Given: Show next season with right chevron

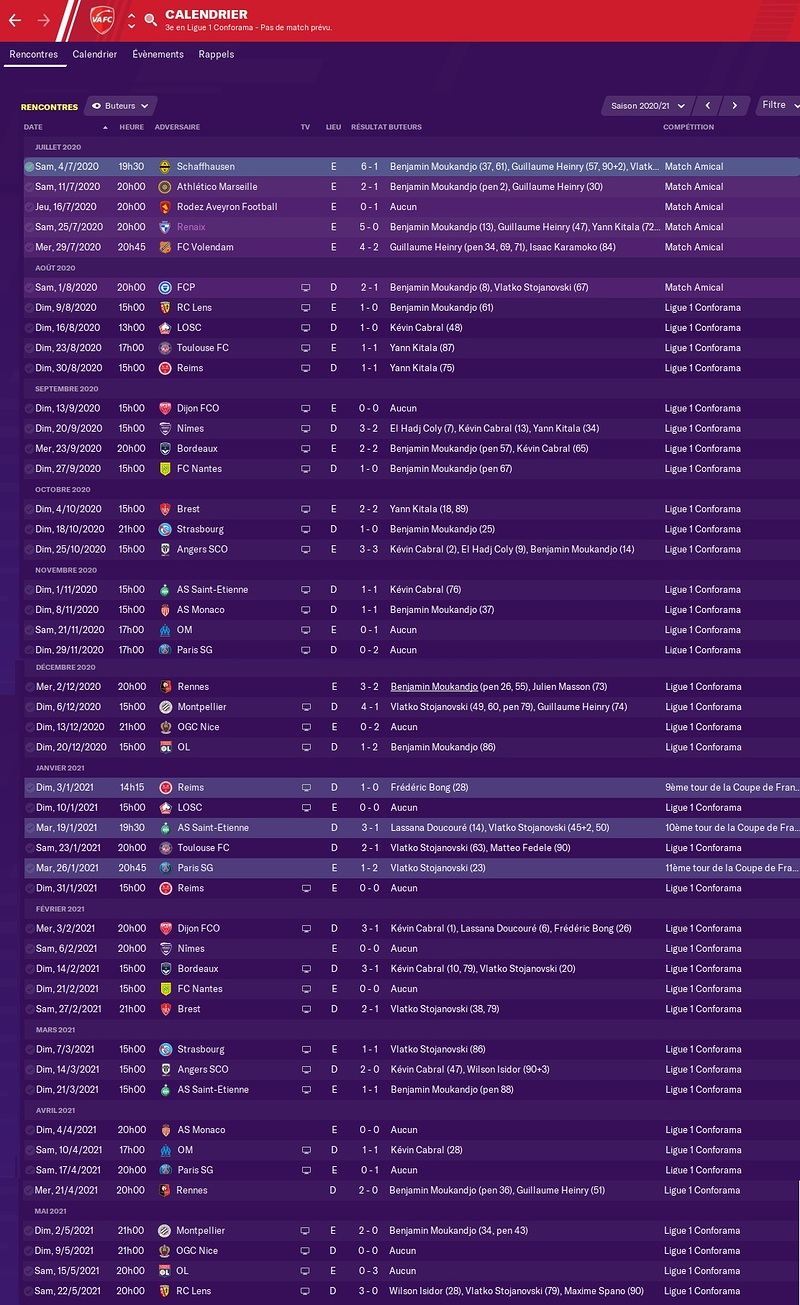Looking at the screenshot, I should [735, 105].
